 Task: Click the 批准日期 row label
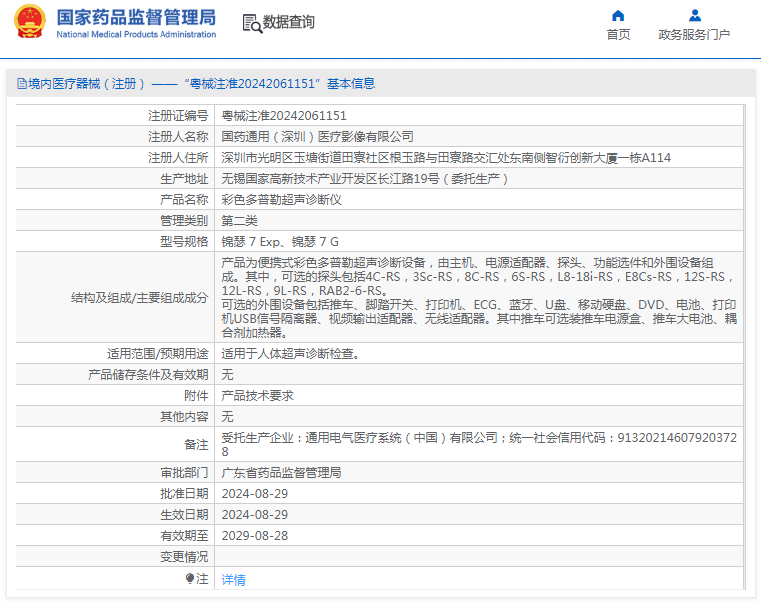[x=184, y=494]
